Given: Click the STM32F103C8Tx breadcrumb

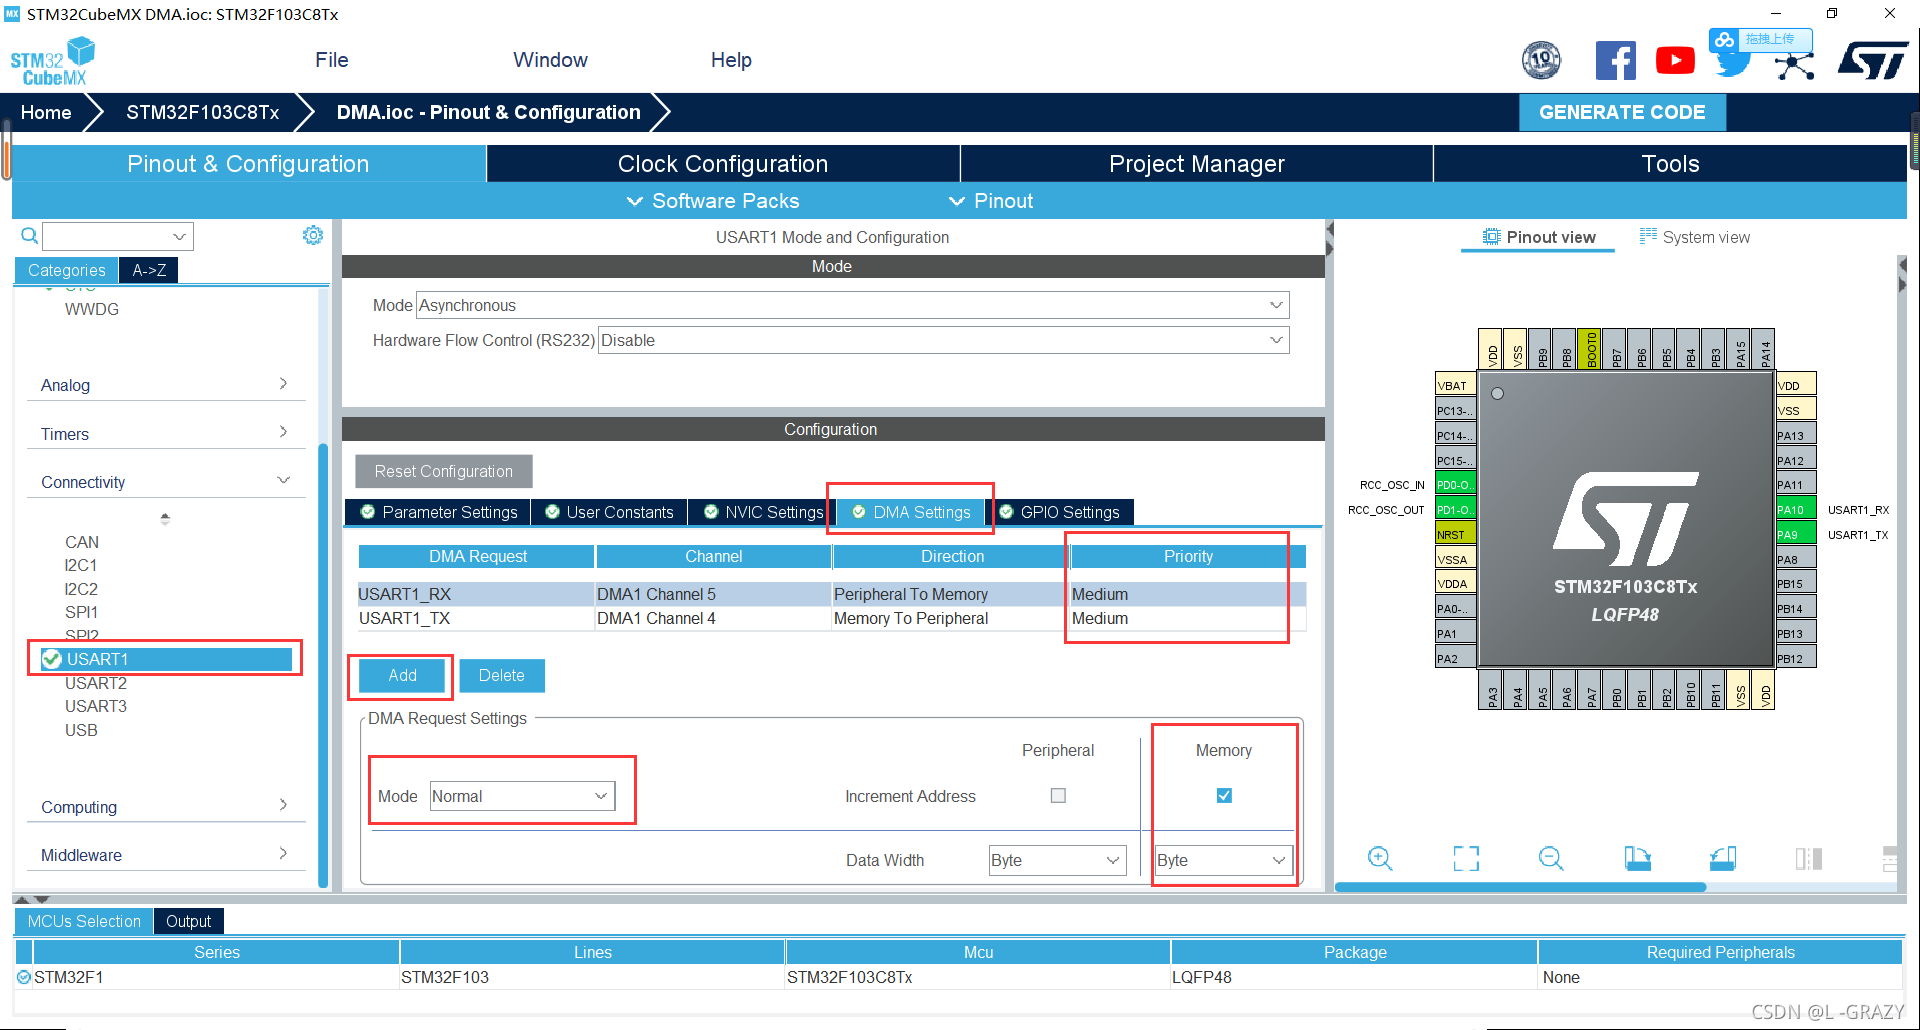Looking at the screenshot, I should [203, 112].
